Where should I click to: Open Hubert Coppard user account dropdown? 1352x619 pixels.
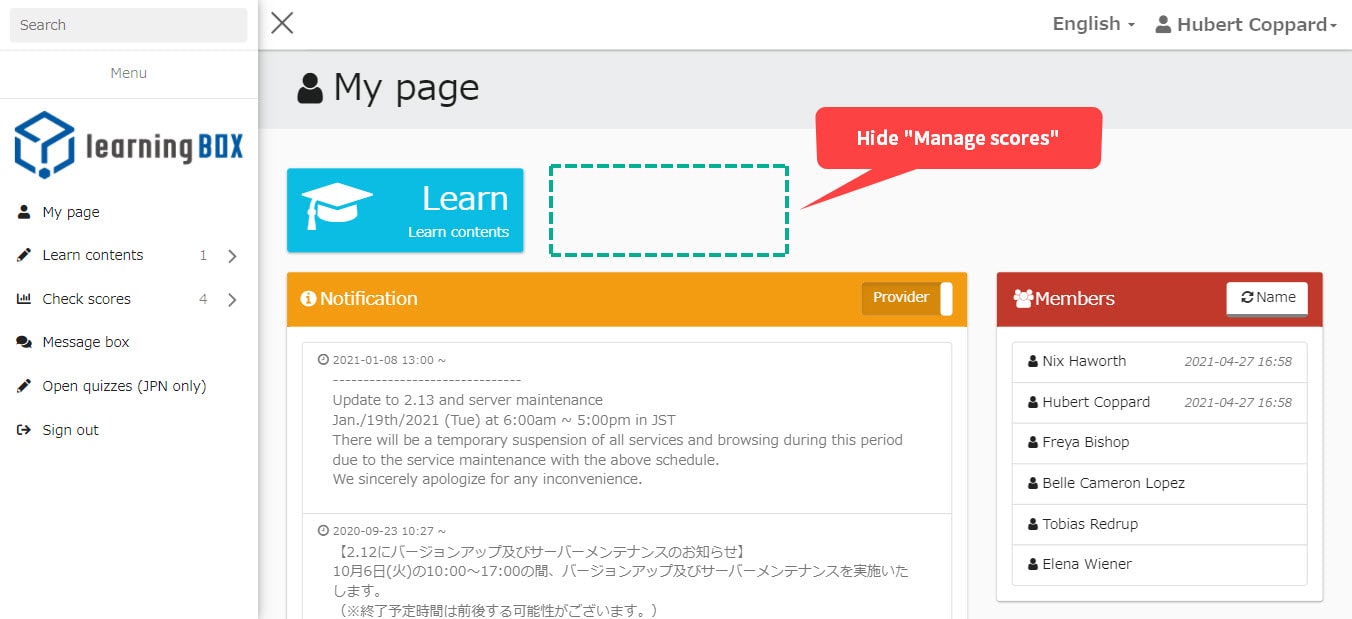tap(1246, 24)
